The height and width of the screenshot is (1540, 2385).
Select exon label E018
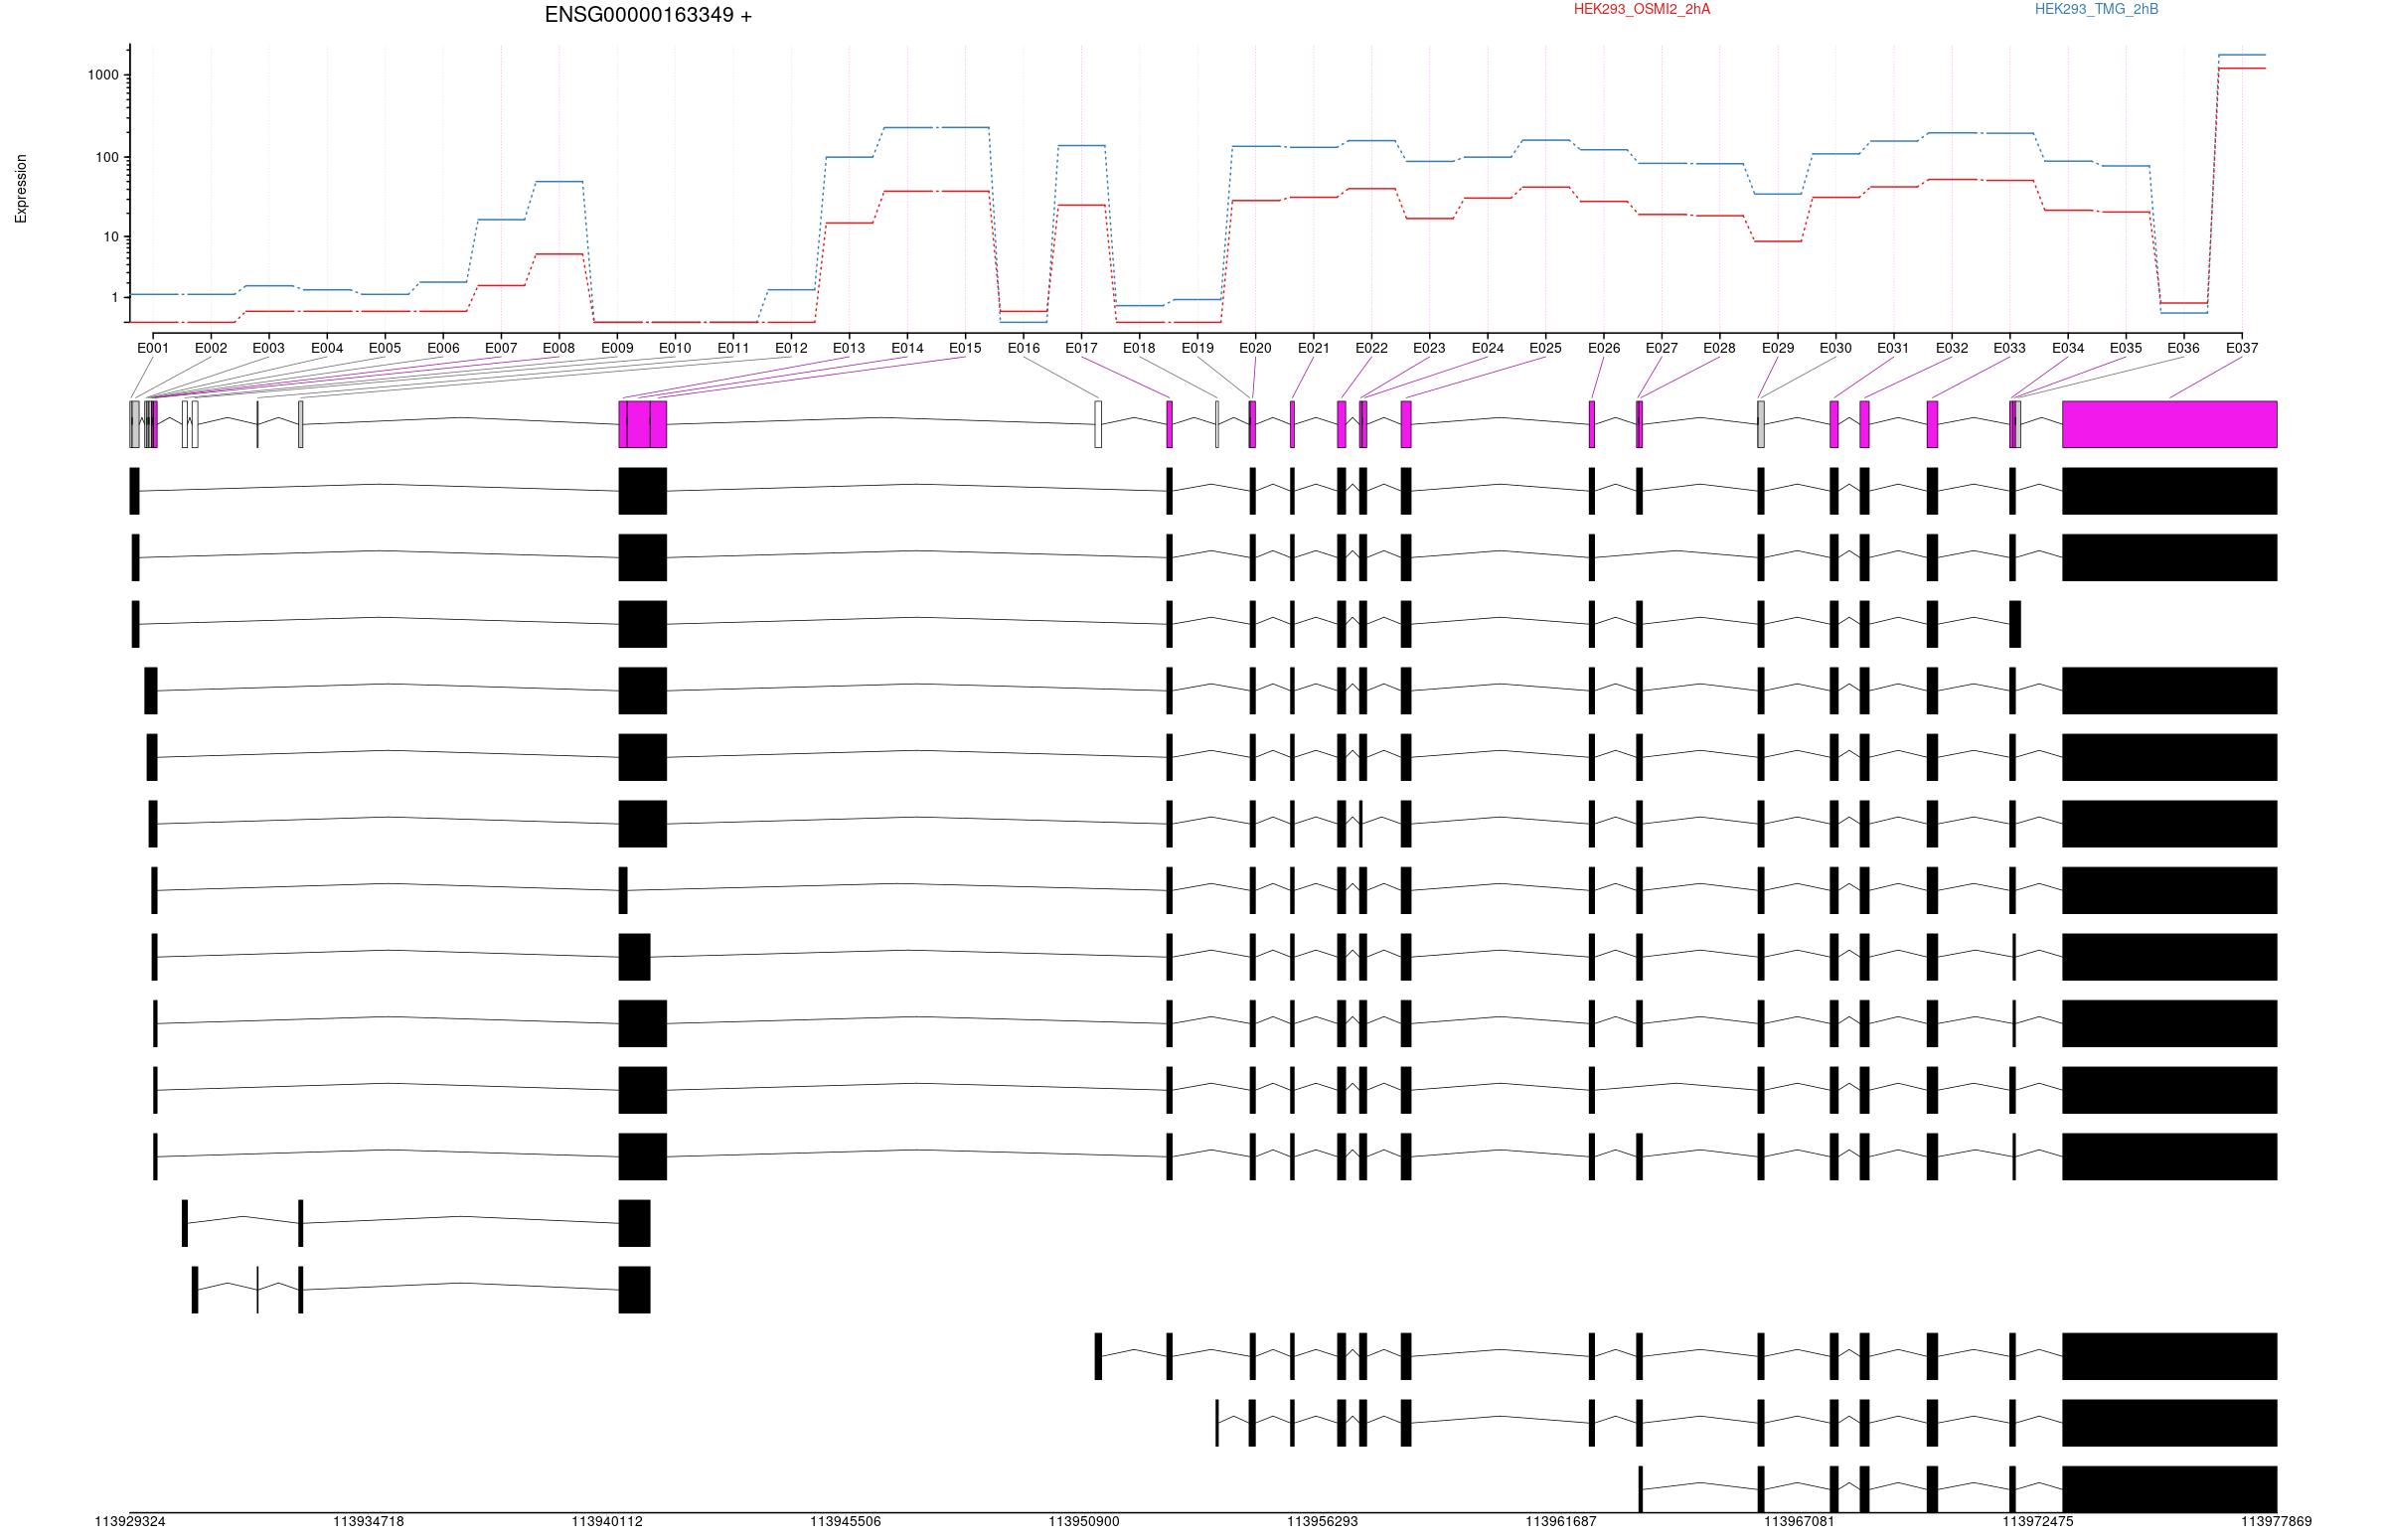click(1139, 348)
